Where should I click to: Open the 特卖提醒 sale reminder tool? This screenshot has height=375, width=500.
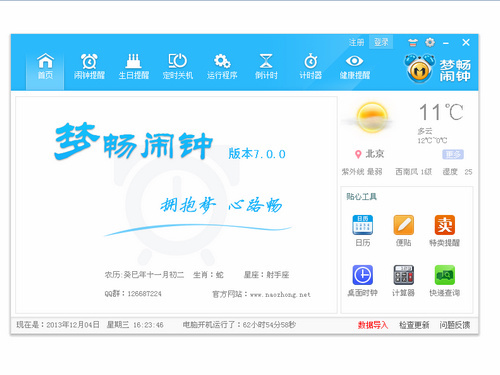(x=444, y=231)
